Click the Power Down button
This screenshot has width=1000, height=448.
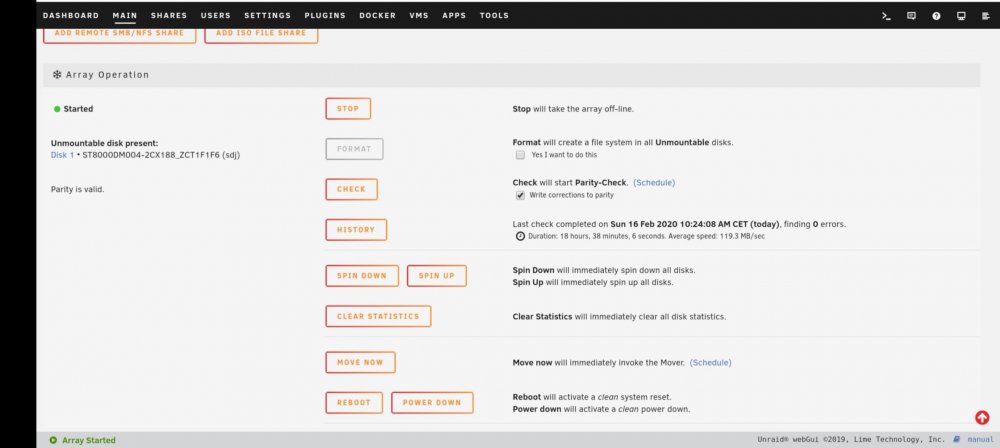432,403
